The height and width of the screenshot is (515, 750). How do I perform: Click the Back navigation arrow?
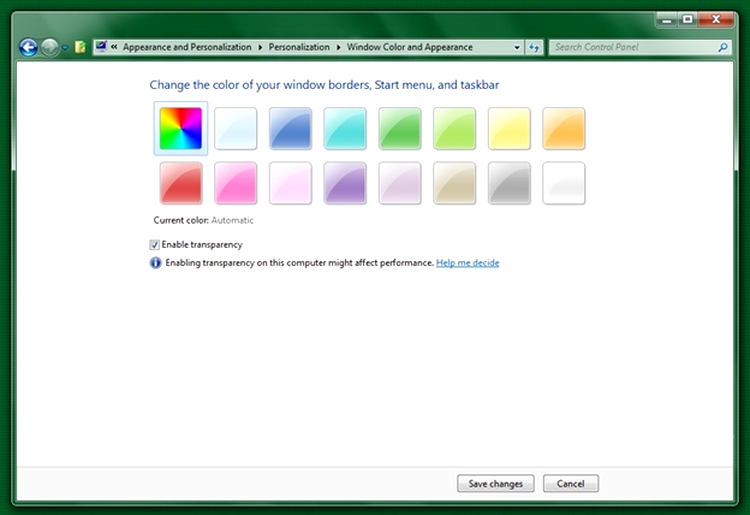point(29,47)
